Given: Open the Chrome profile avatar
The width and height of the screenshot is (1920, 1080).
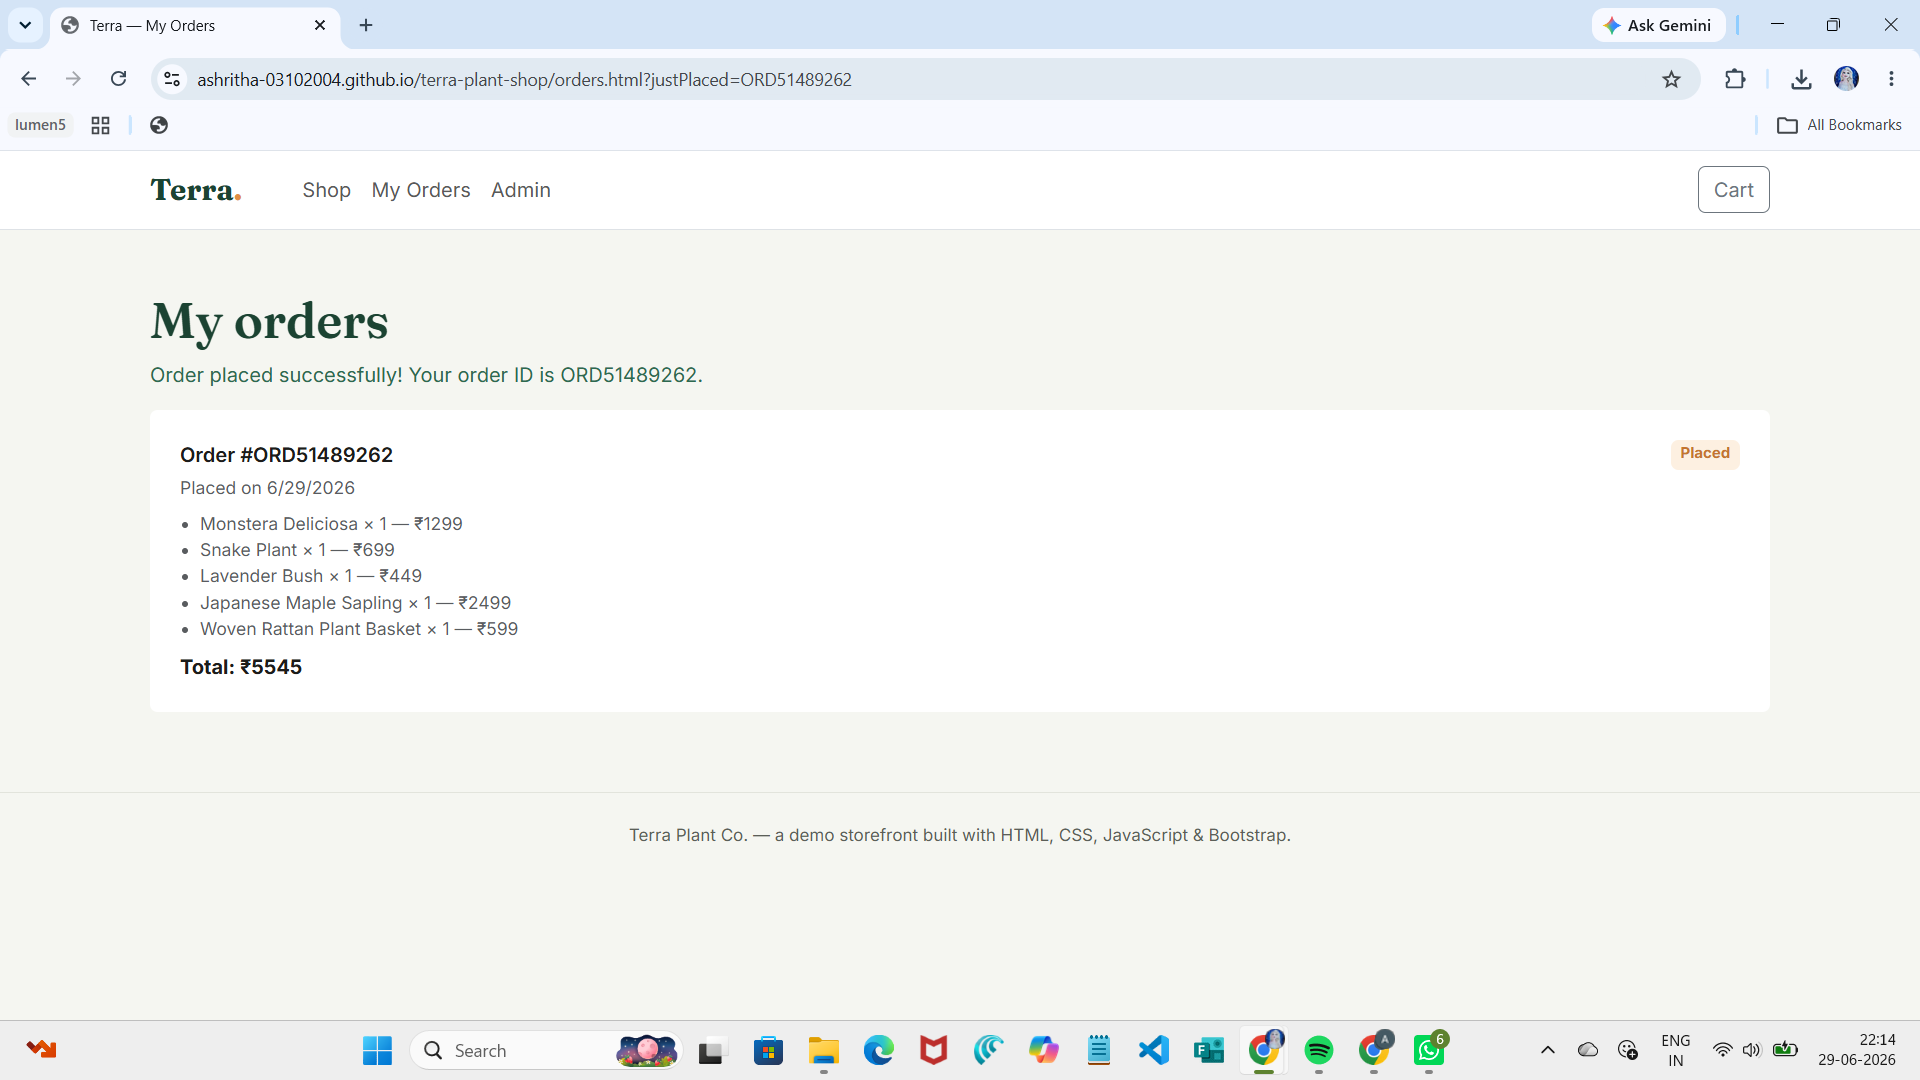Looking at the screenshot, I should tap(1846, 79).
